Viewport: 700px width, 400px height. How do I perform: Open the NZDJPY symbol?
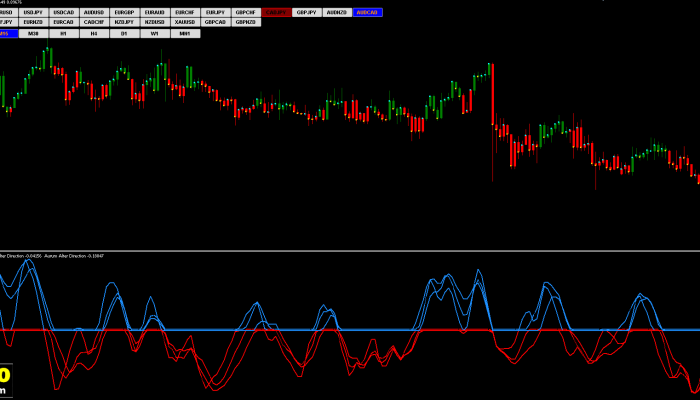[x=124, y=22]
